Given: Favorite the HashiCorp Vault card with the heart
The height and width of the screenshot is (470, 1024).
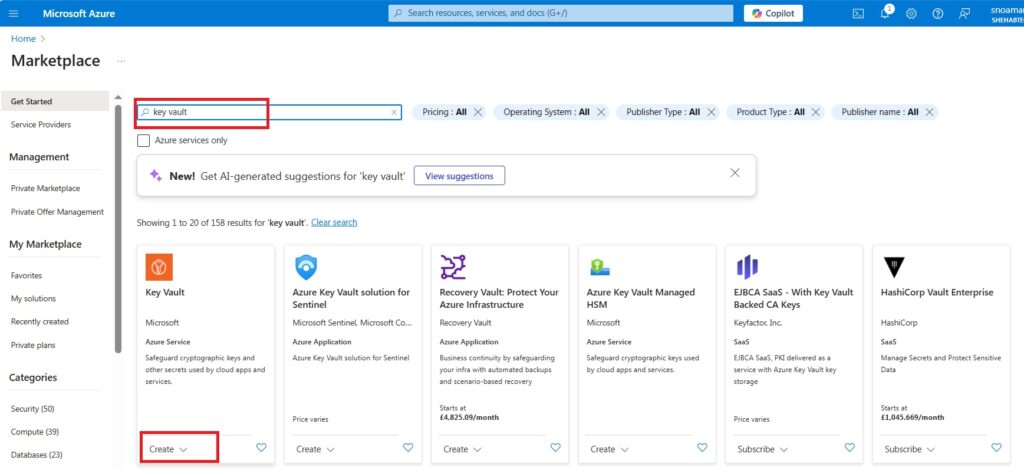Looking at the screenshot, I should [x=997, y=448].
